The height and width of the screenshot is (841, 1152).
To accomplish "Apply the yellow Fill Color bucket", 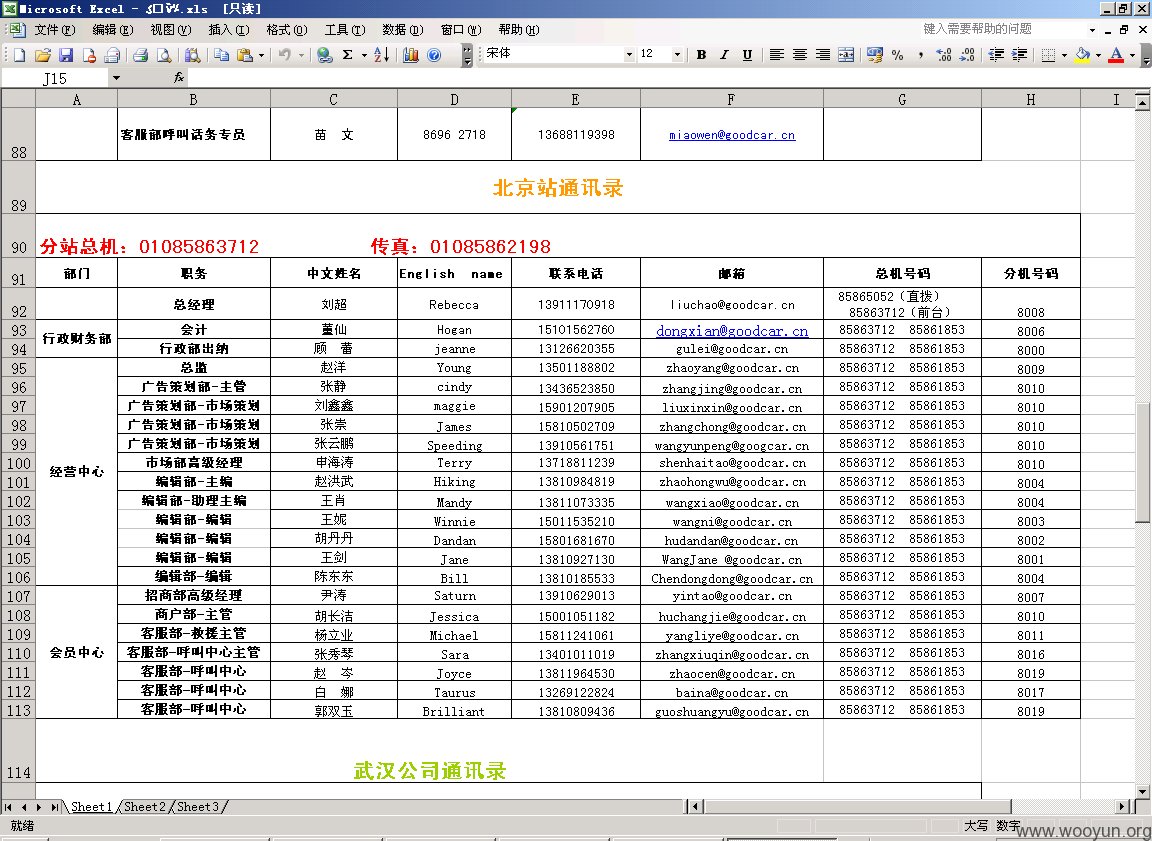I will [1082, 55].
